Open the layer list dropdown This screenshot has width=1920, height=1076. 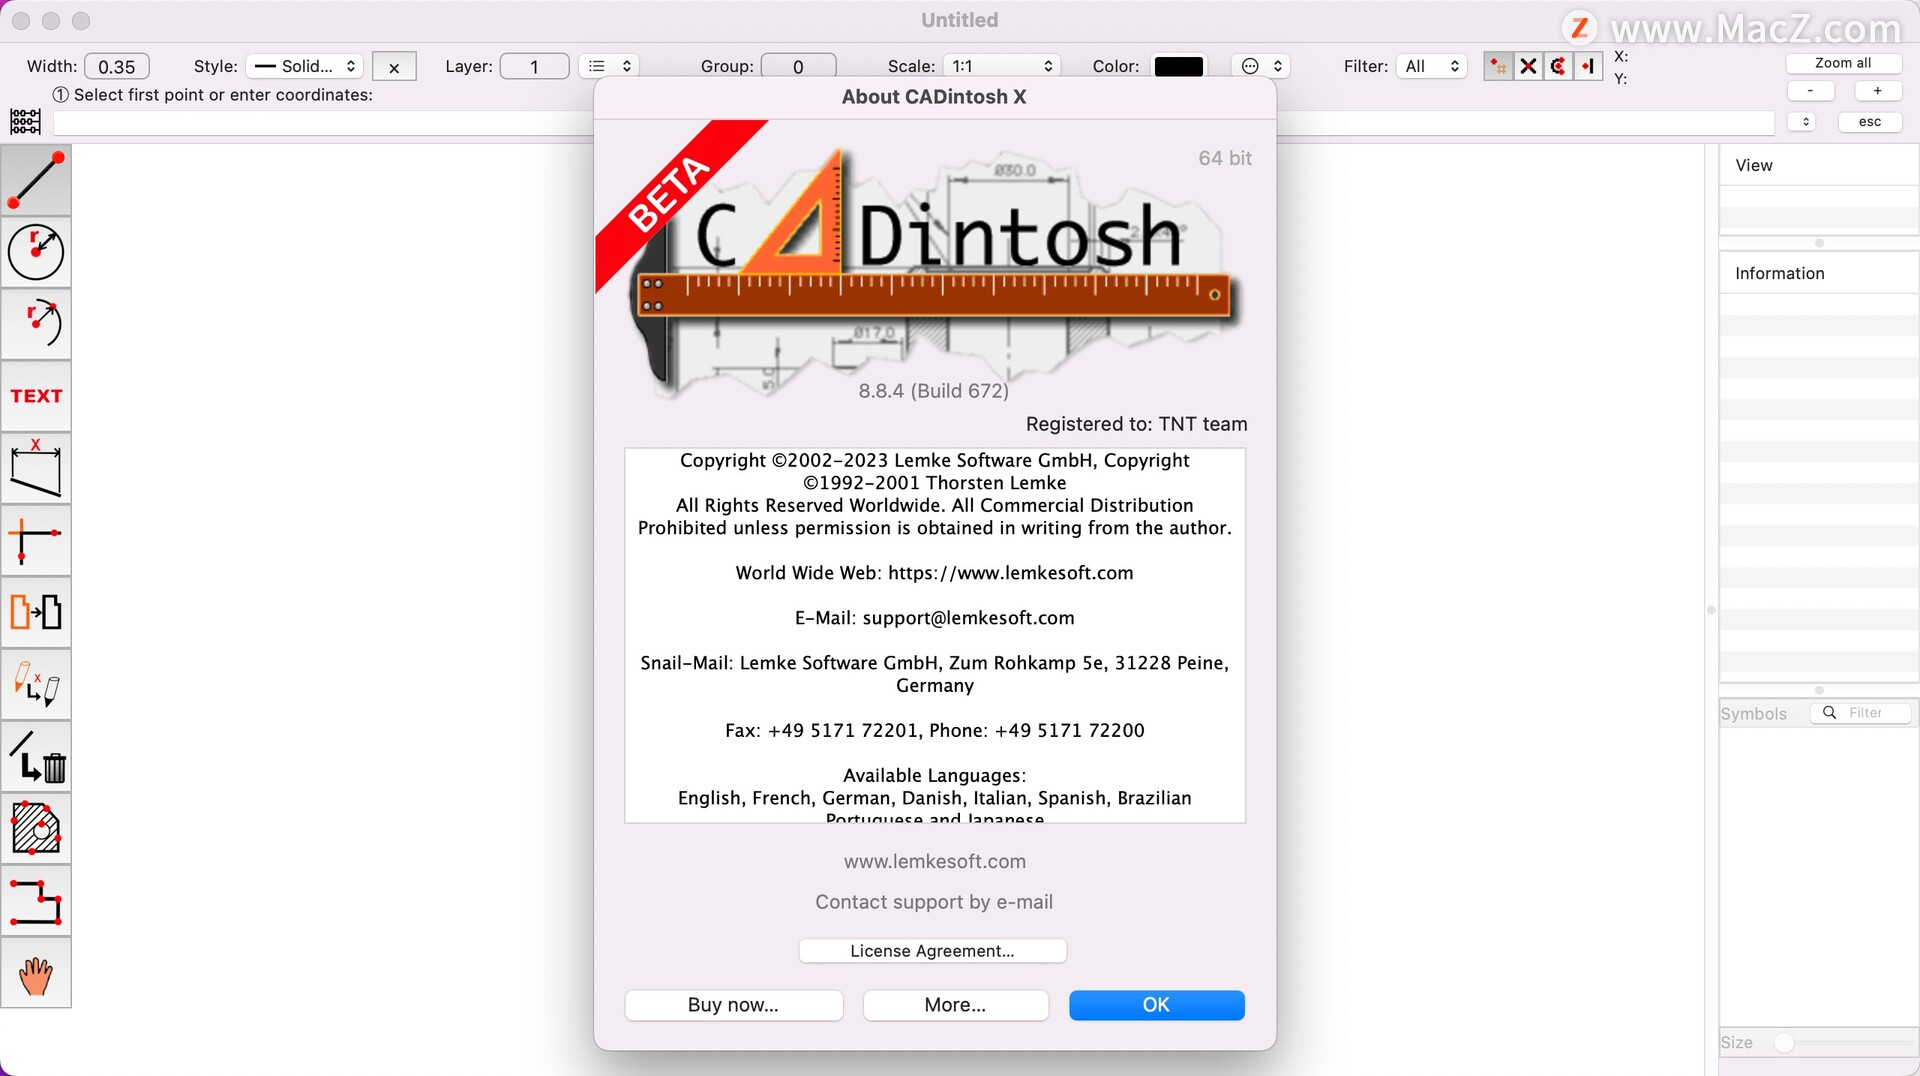tap(609, 66)
